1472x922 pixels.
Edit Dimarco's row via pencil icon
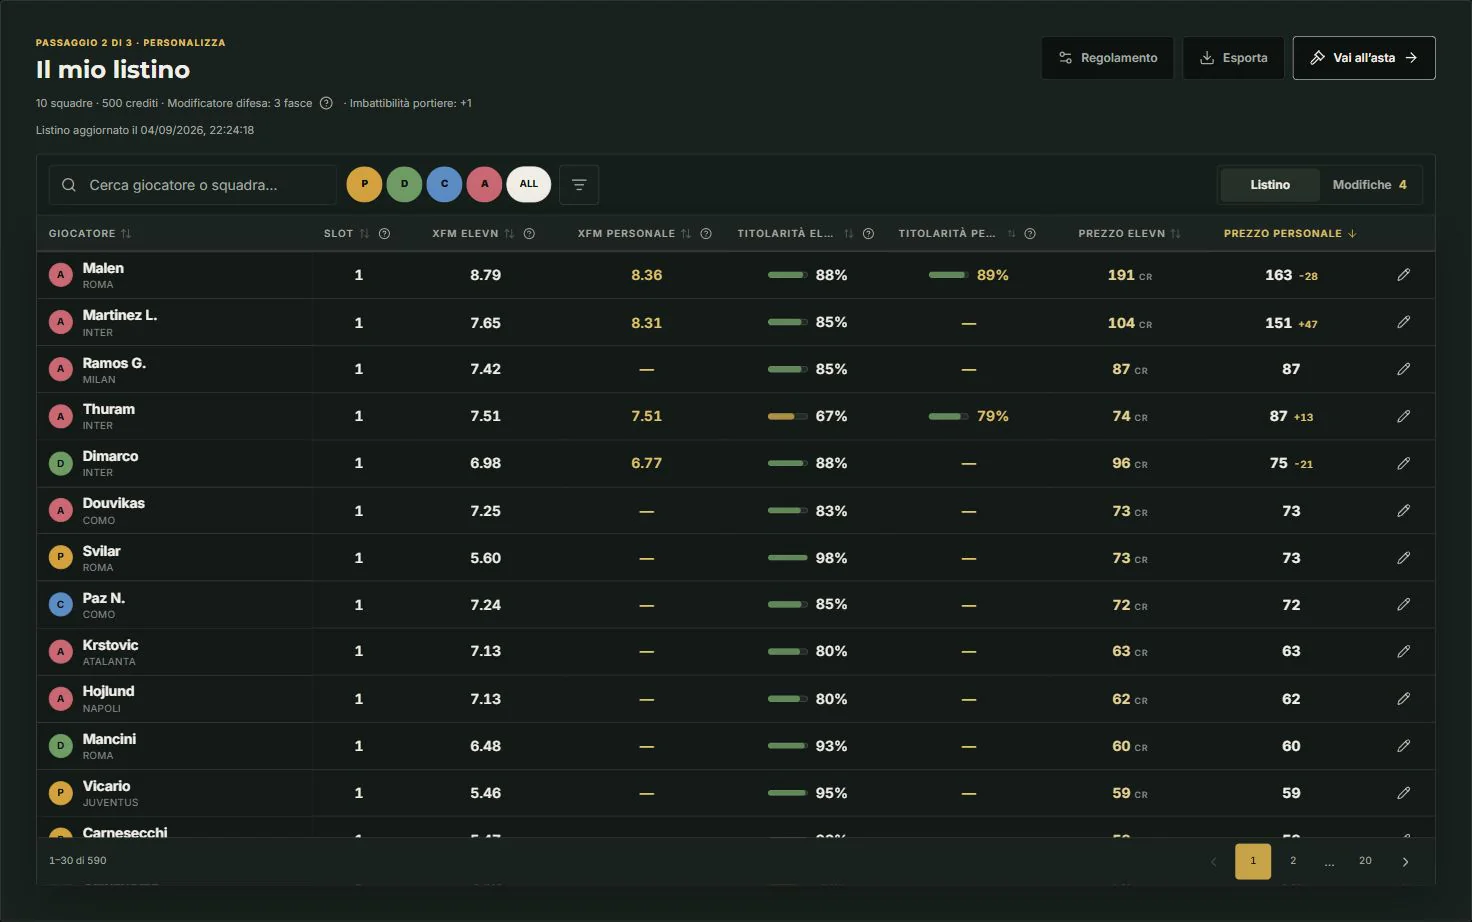1403,463
